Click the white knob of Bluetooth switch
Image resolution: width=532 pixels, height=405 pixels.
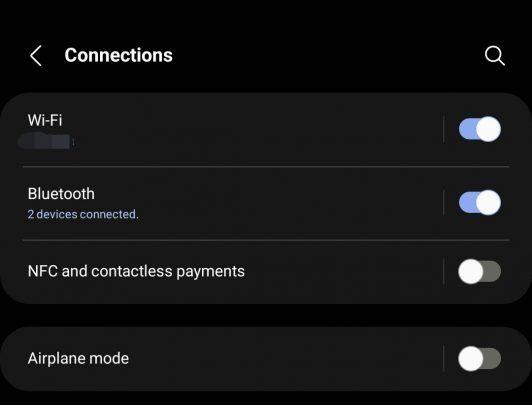[x=488, y=203]
